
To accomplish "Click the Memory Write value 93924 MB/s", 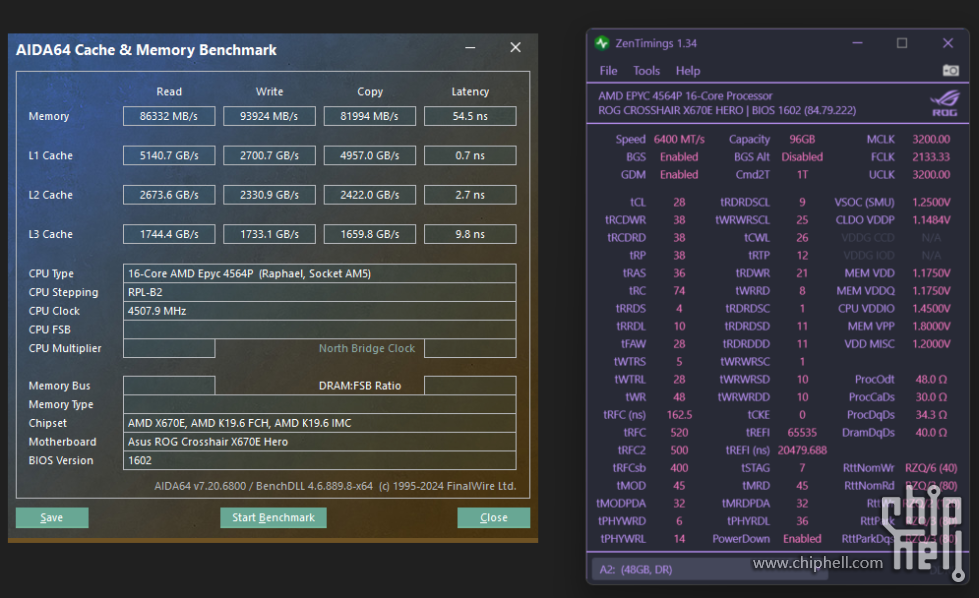I will pos(269,116).
